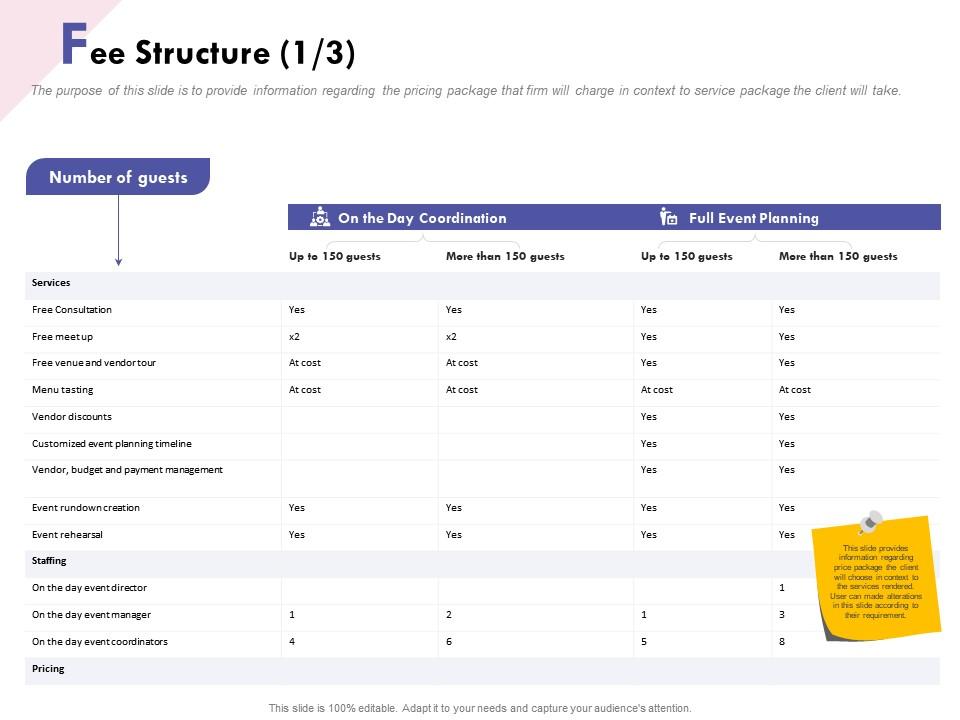Select the Menu tasting row label
The image size is (960, 720).
pyautogui.click(x=62, y=390)
